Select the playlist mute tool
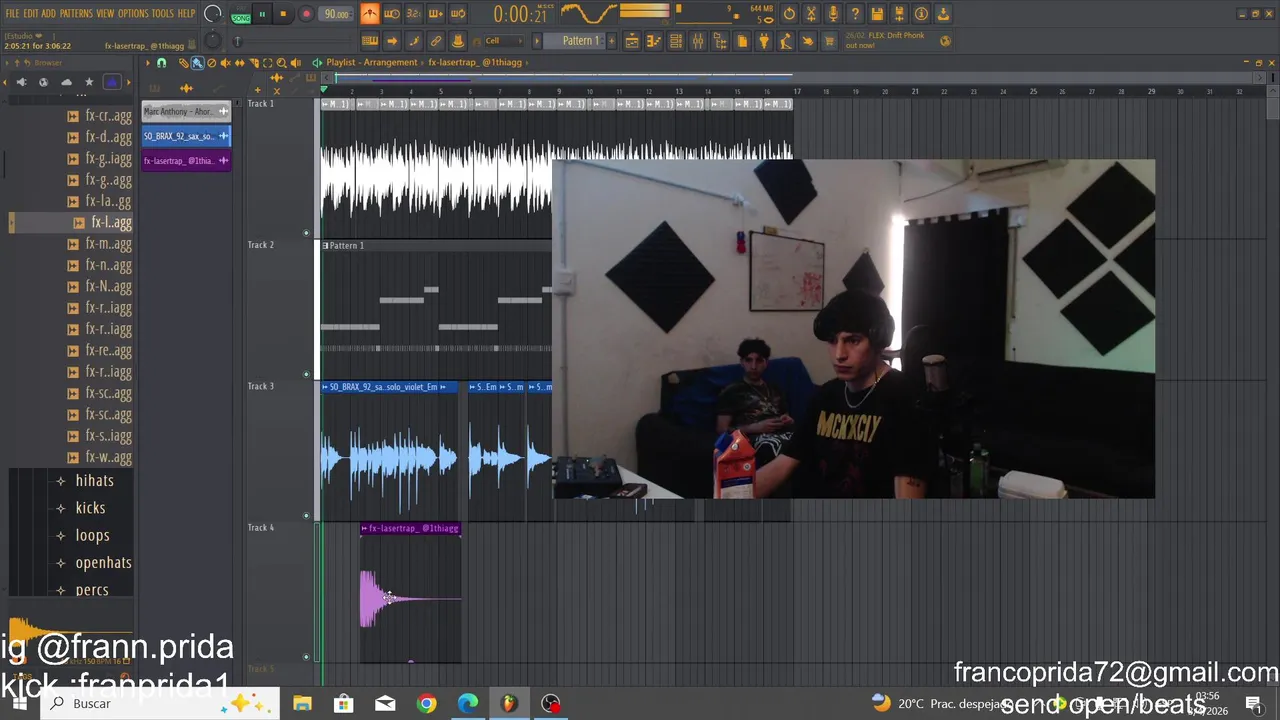The height and width of the screenshot is (720, 1280). 225,63
